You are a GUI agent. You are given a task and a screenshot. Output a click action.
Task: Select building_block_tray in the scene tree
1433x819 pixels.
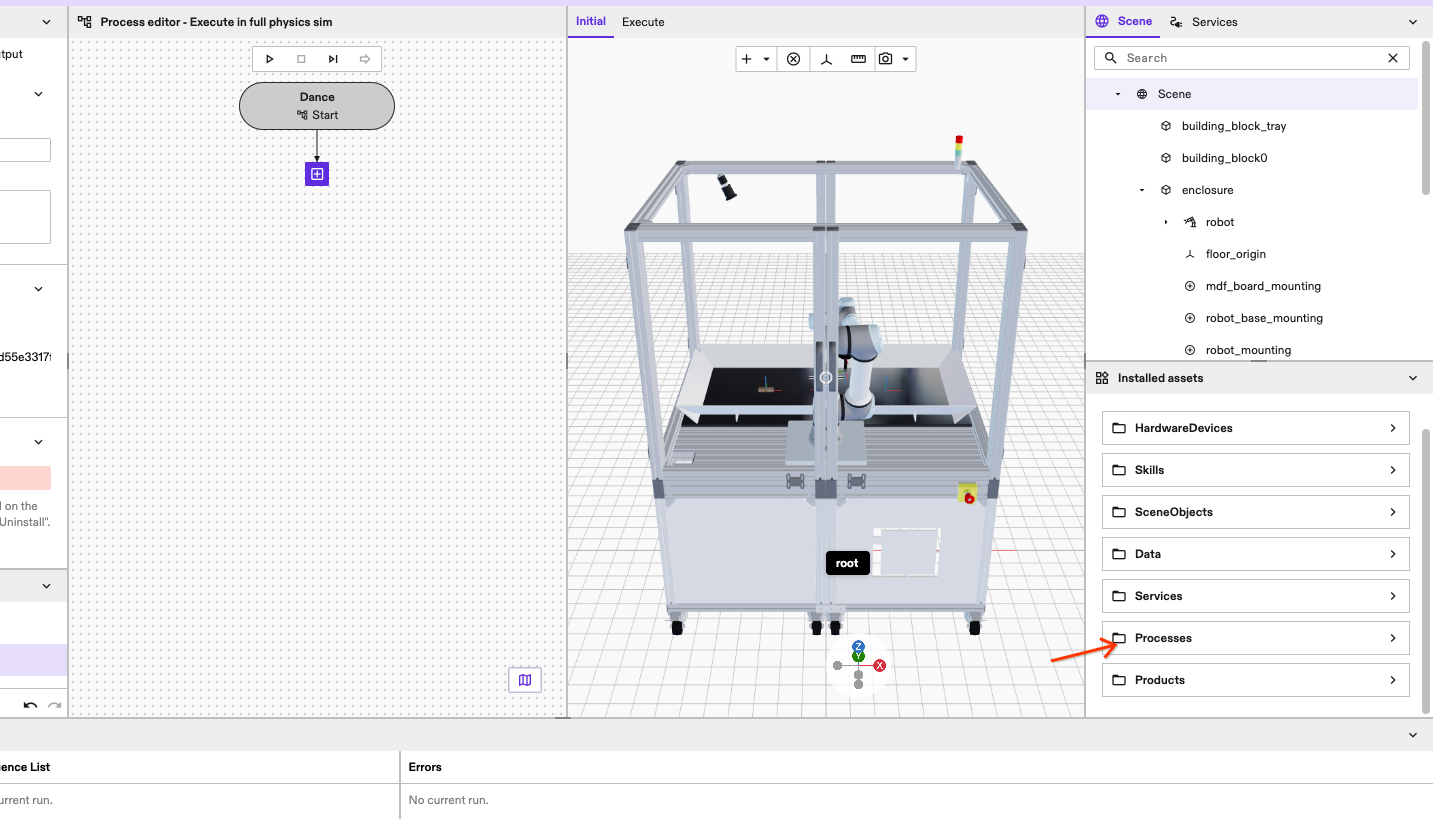coord(1233,126)
